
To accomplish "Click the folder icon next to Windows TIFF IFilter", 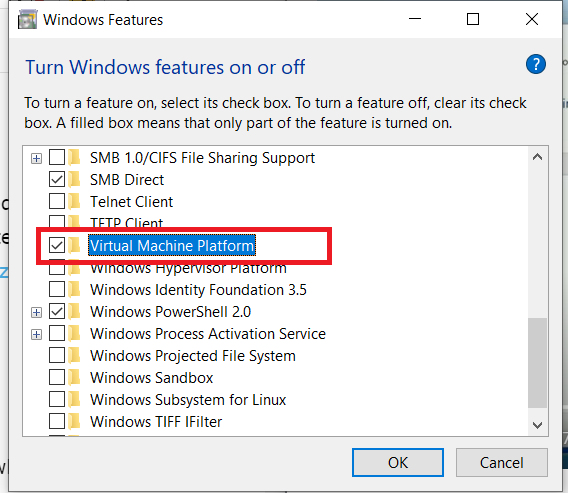I will pyautogui.click(x=75, y=421).
